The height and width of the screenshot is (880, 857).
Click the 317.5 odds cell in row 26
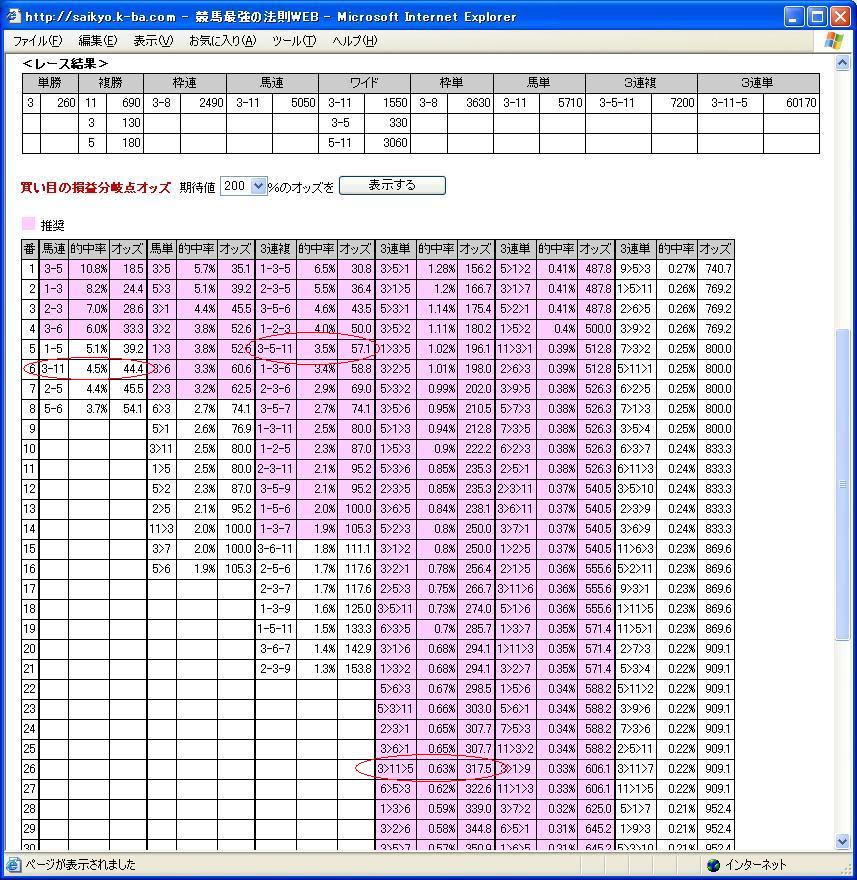click(x=476, y=769)
